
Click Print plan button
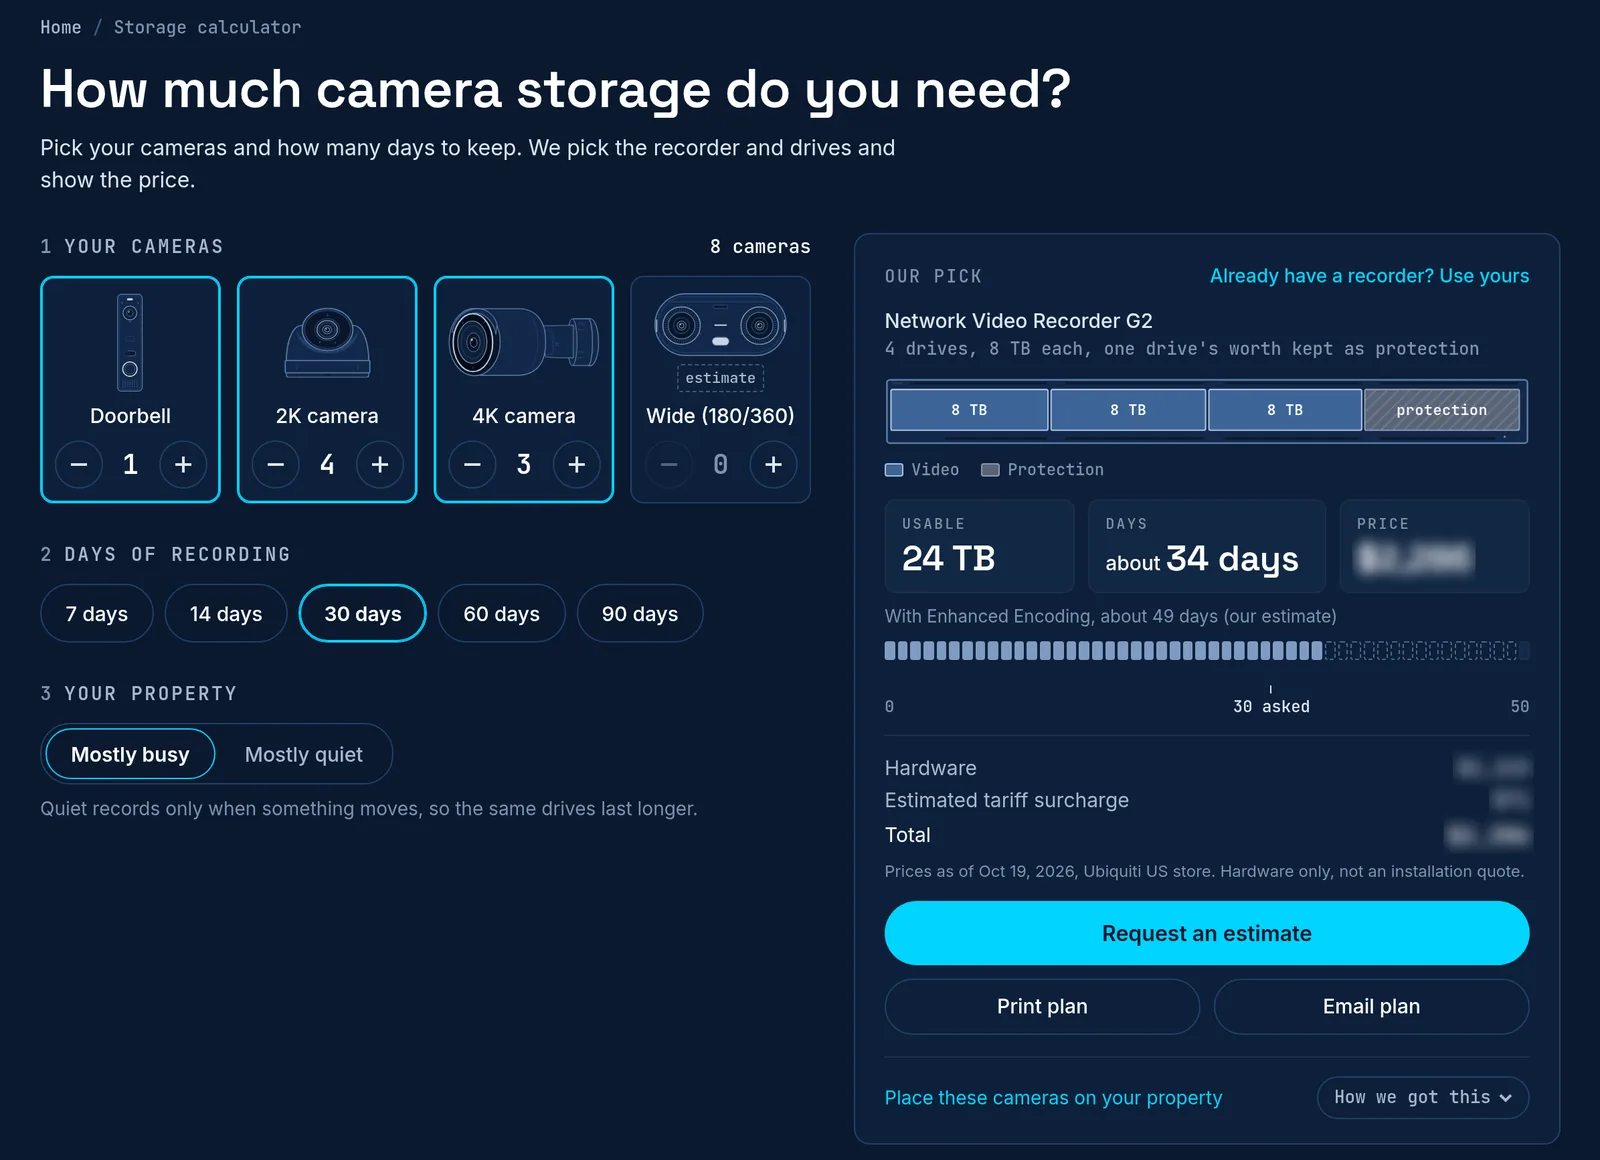(x=1042, y=1007)
